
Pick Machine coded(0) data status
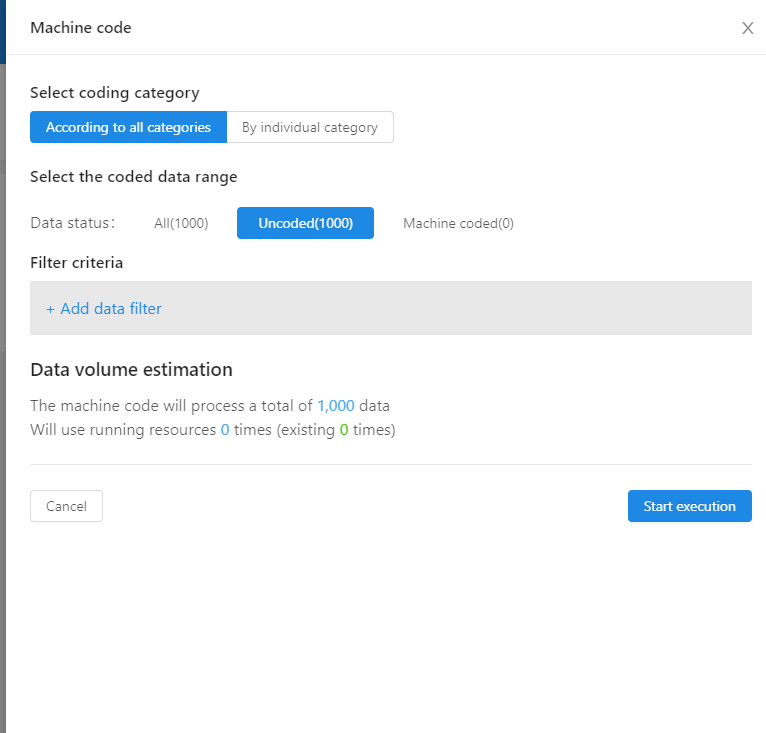coord(458,223)
